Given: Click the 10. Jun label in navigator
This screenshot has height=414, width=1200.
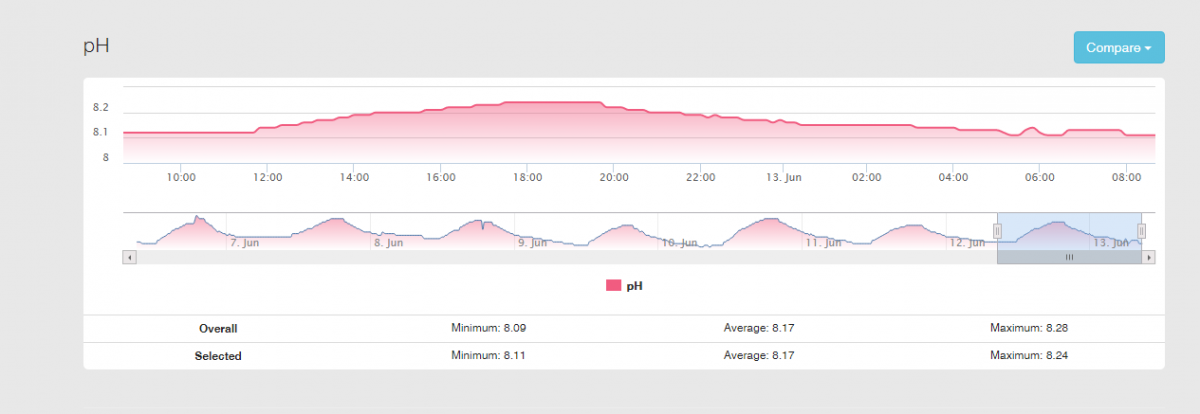Looking at the screenshot, I should pyautogui.click(x=679, y=243).
